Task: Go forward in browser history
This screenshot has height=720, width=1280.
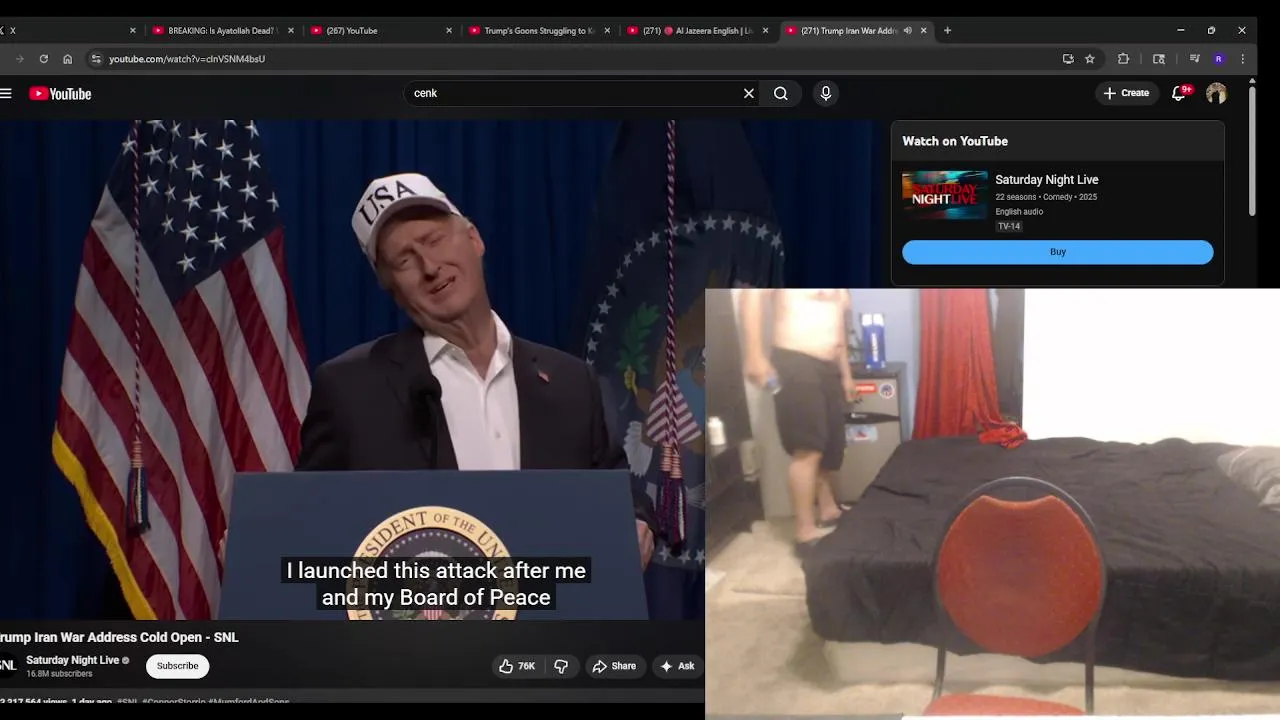Action: point(19,59)
